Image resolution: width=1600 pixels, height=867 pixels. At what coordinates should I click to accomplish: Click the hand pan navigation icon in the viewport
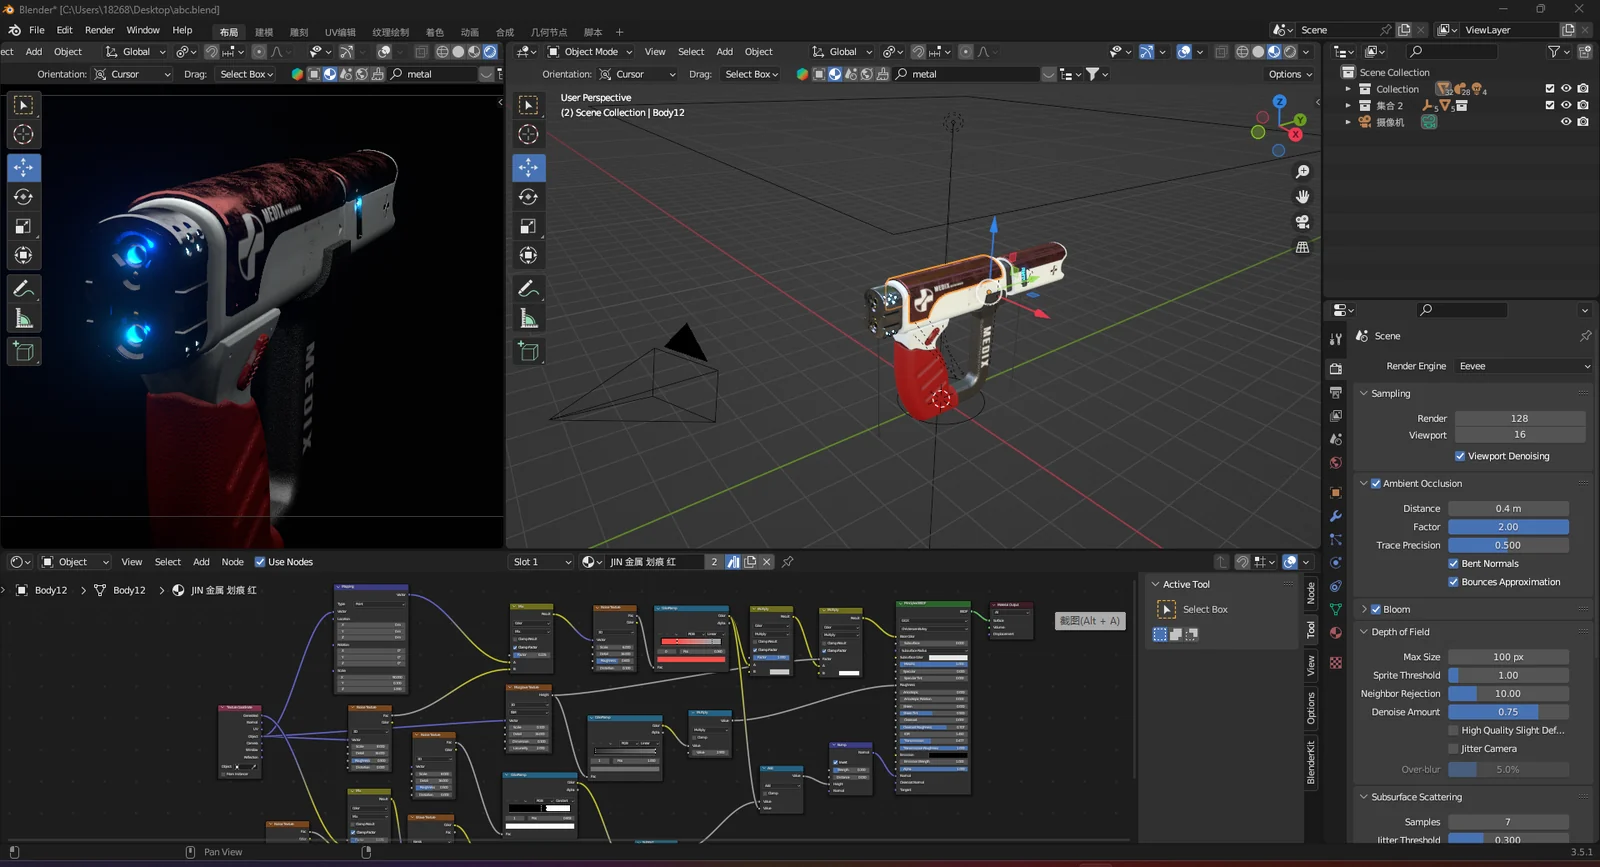pyautogui.click(x=1302, y=197)
